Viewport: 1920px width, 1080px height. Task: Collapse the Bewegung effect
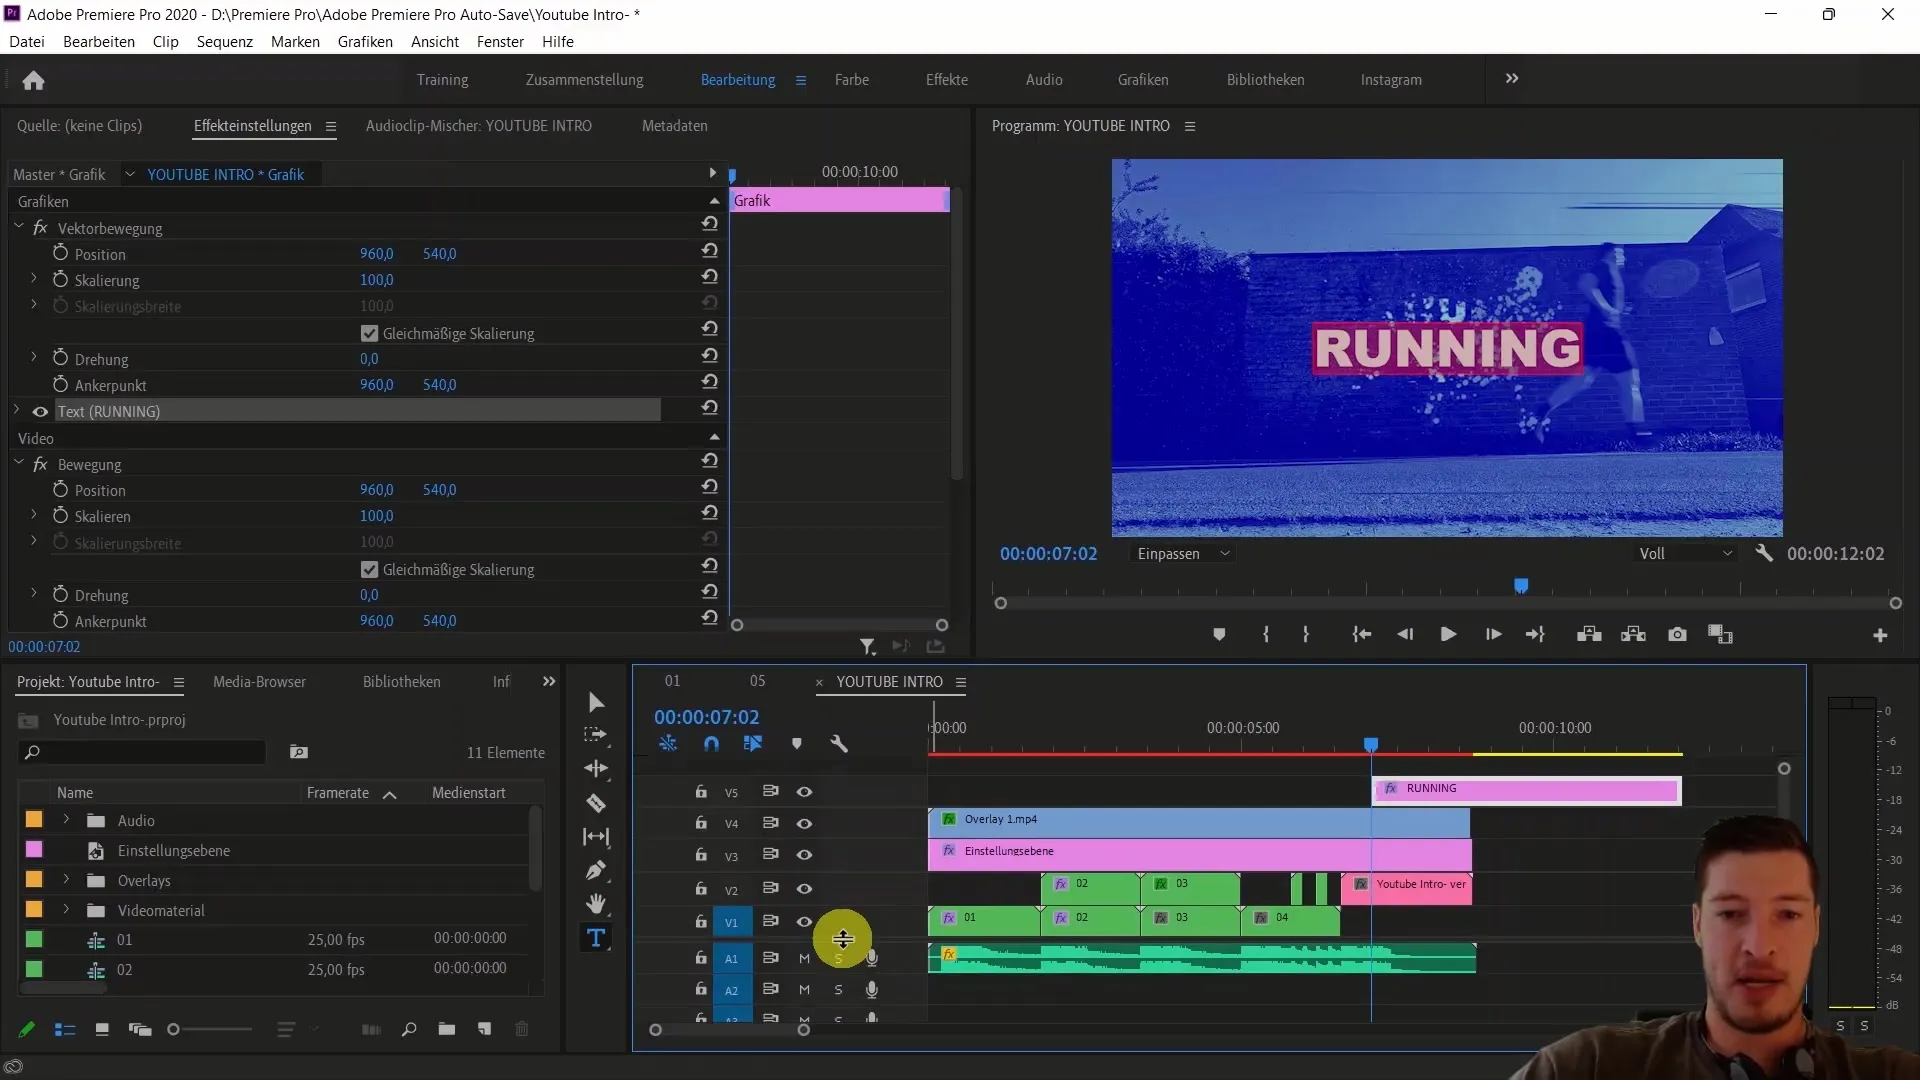(18, 463)
